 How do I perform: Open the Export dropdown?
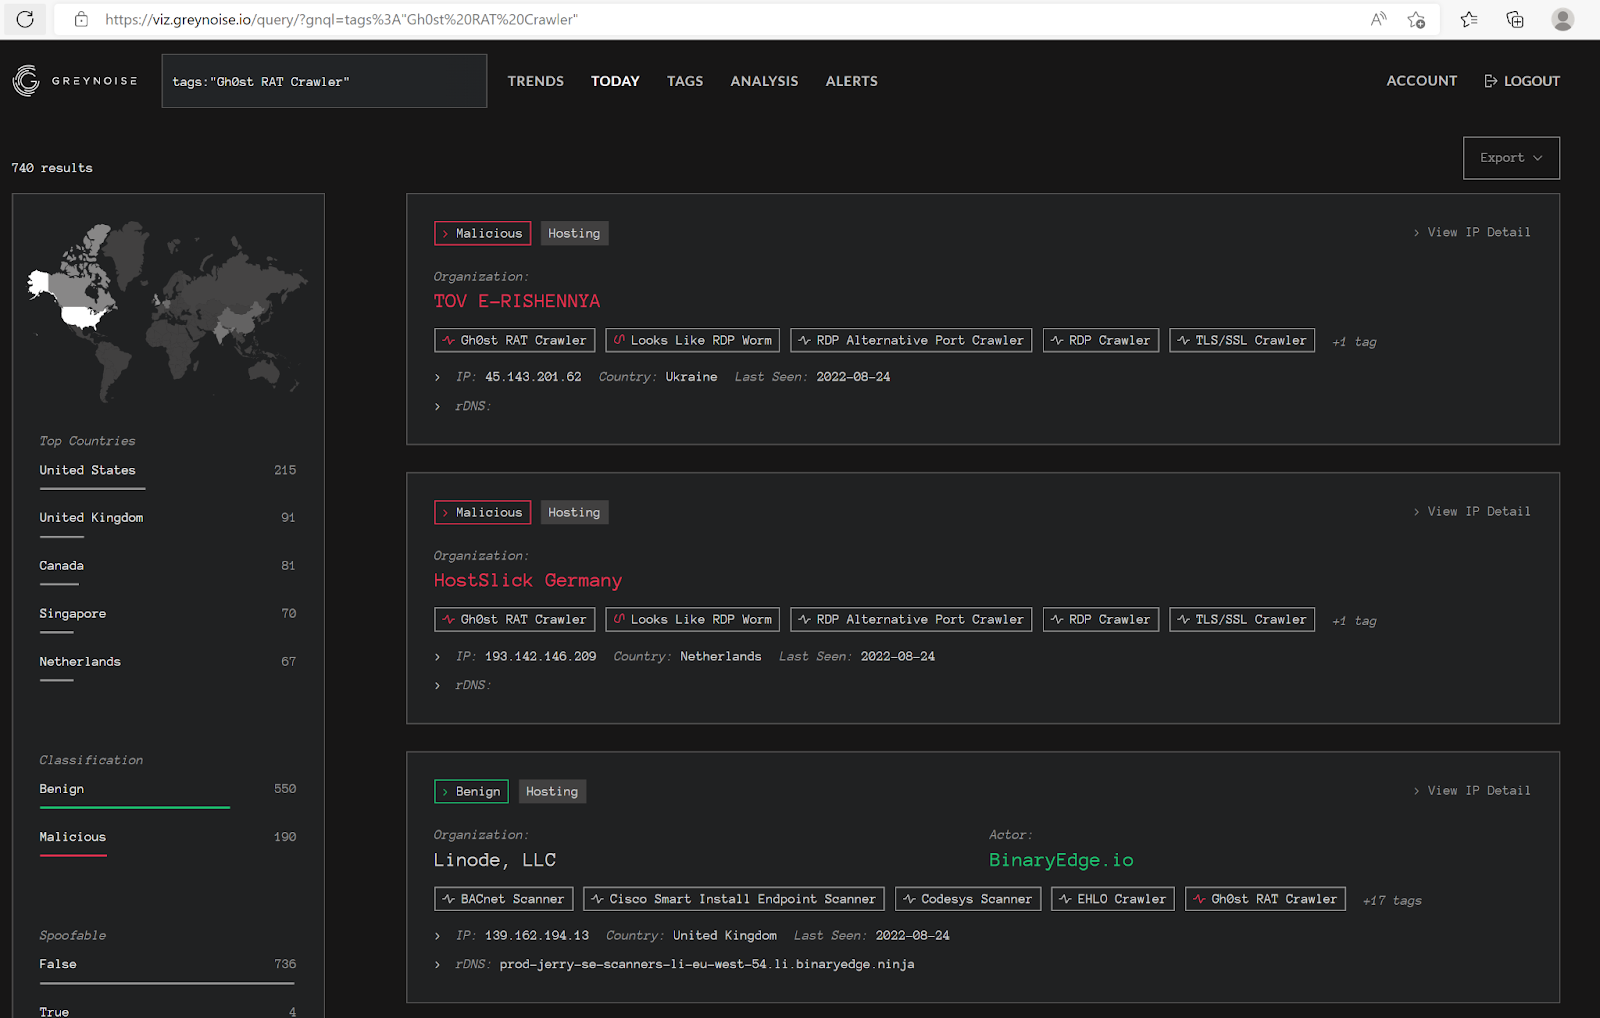pyautogui.click(x=1511, y=158)
